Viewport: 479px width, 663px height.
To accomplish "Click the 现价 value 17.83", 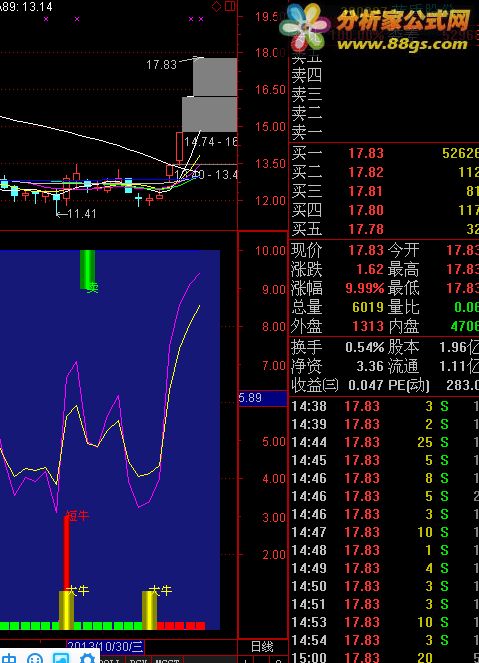I will click(x=366, y=250).
